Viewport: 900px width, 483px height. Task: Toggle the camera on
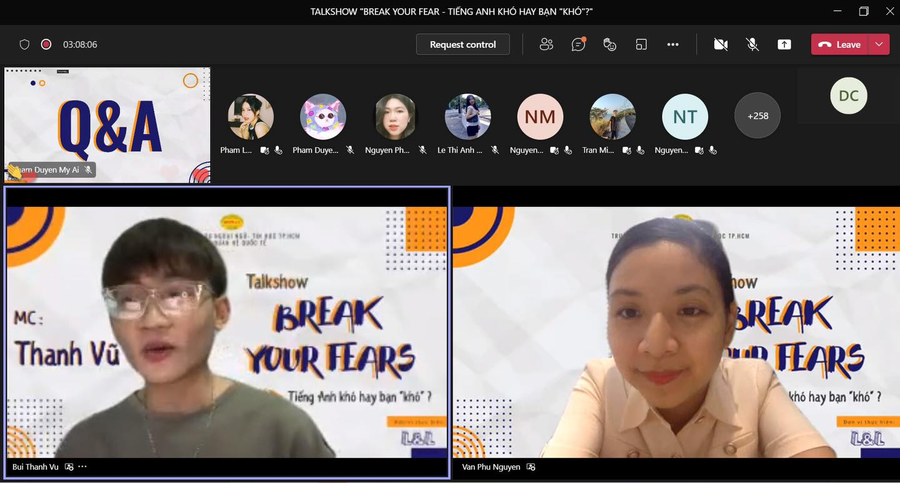[x=720, y=44]
